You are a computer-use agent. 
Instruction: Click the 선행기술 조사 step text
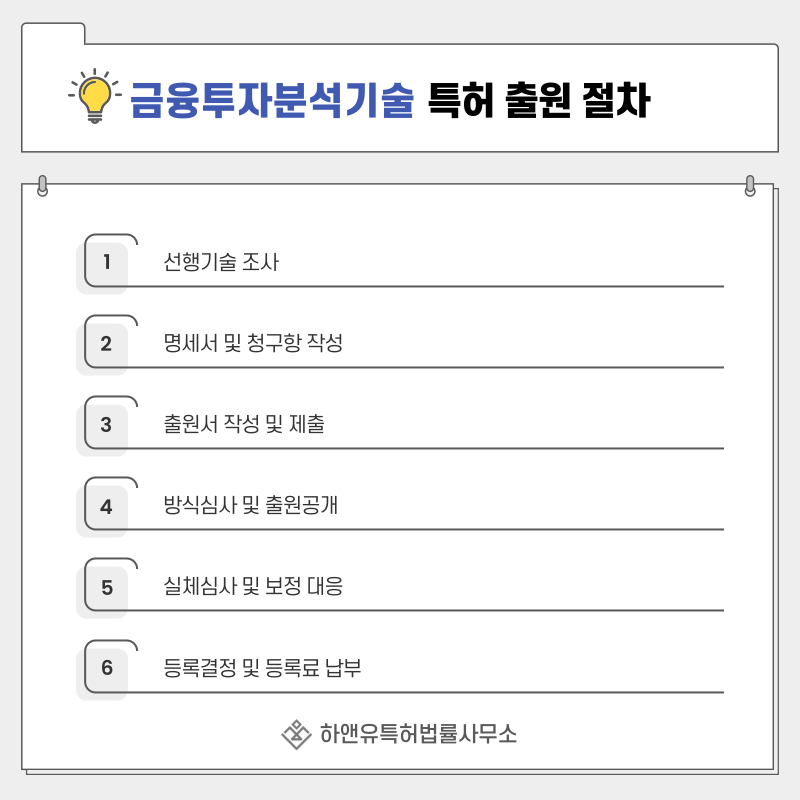(x=221, y=262)
